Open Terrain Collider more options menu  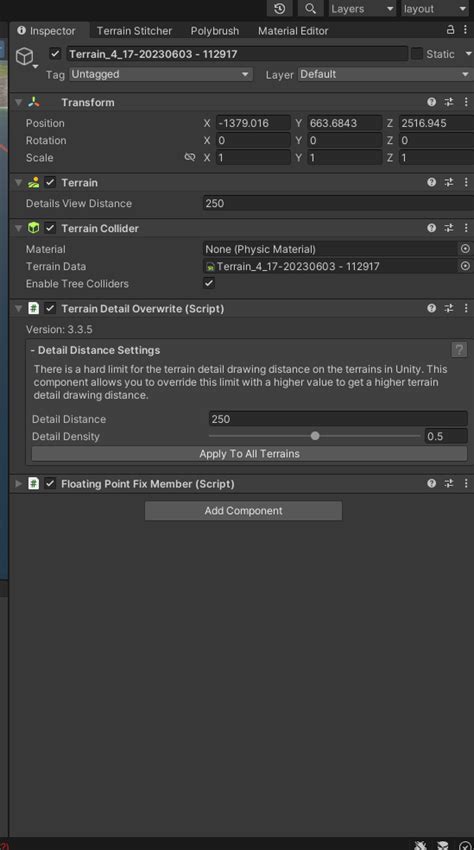coord(466,228)
